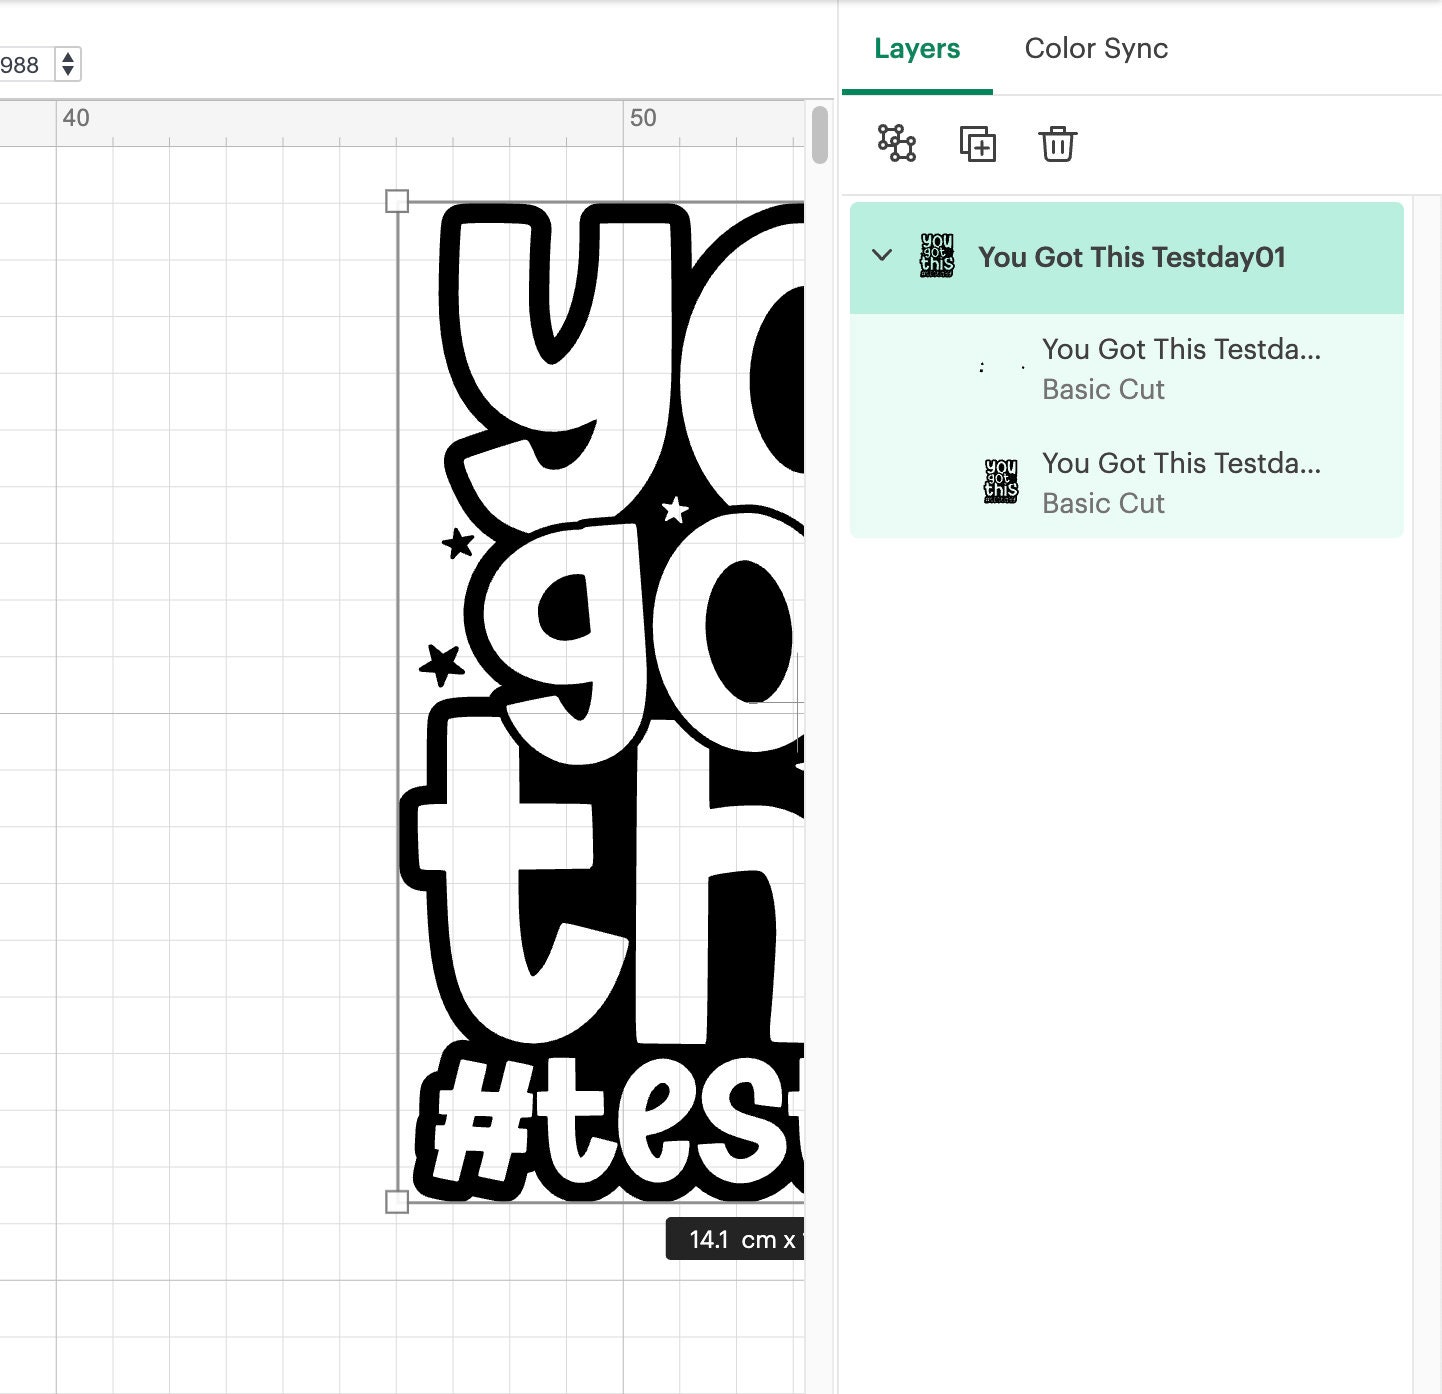Click the thumbnail of the second Basic Cut layer
This screenshot has height=1394, width=1442.
[x=1001, y=482]
